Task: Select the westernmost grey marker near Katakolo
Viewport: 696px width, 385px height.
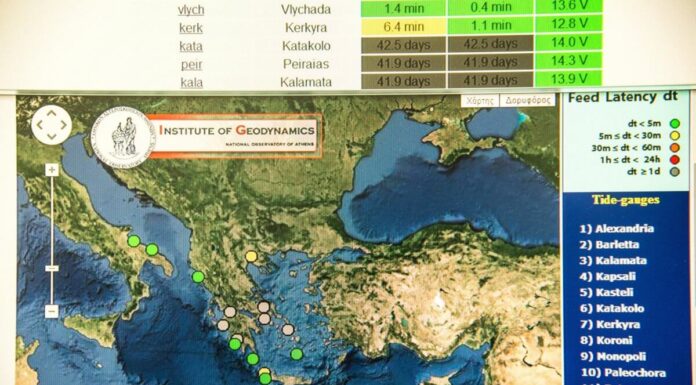Action: click(x=223, y=325)
